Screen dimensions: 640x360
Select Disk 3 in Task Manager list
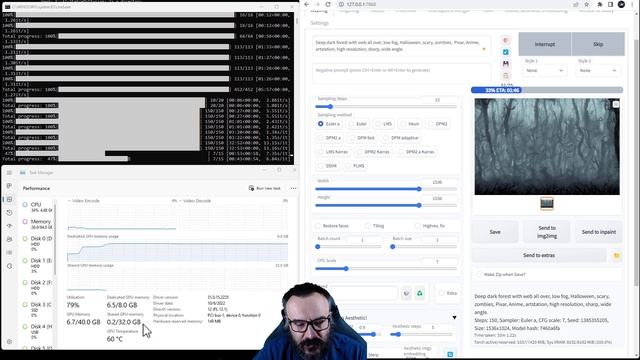38,309
